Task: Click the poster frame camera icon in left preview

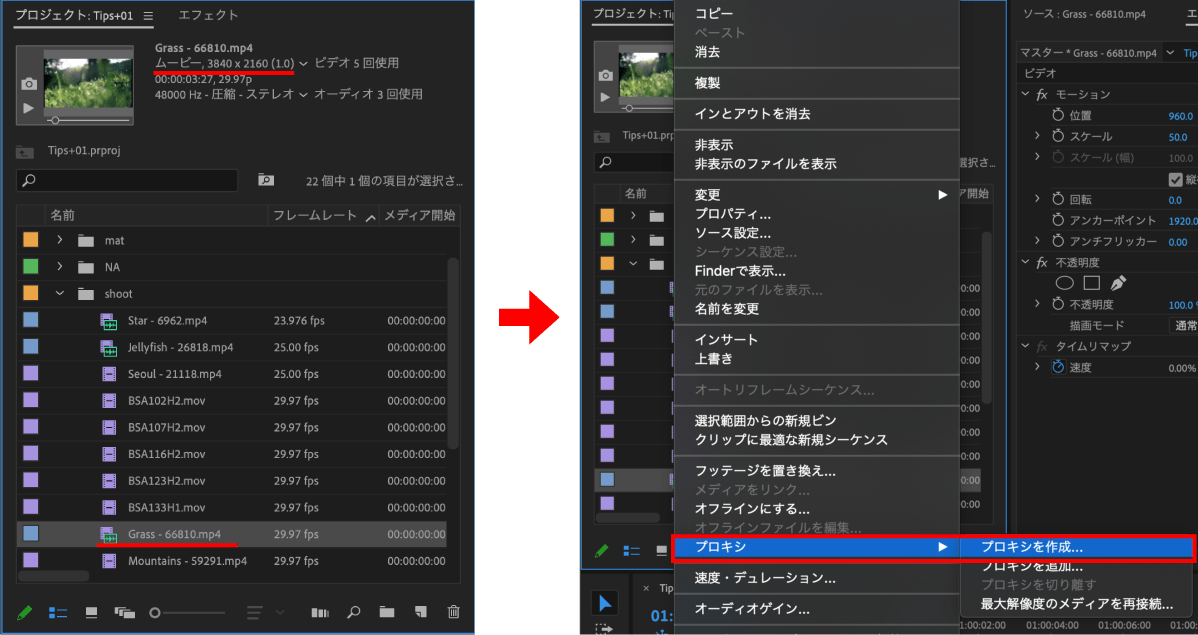Action: 28,83
